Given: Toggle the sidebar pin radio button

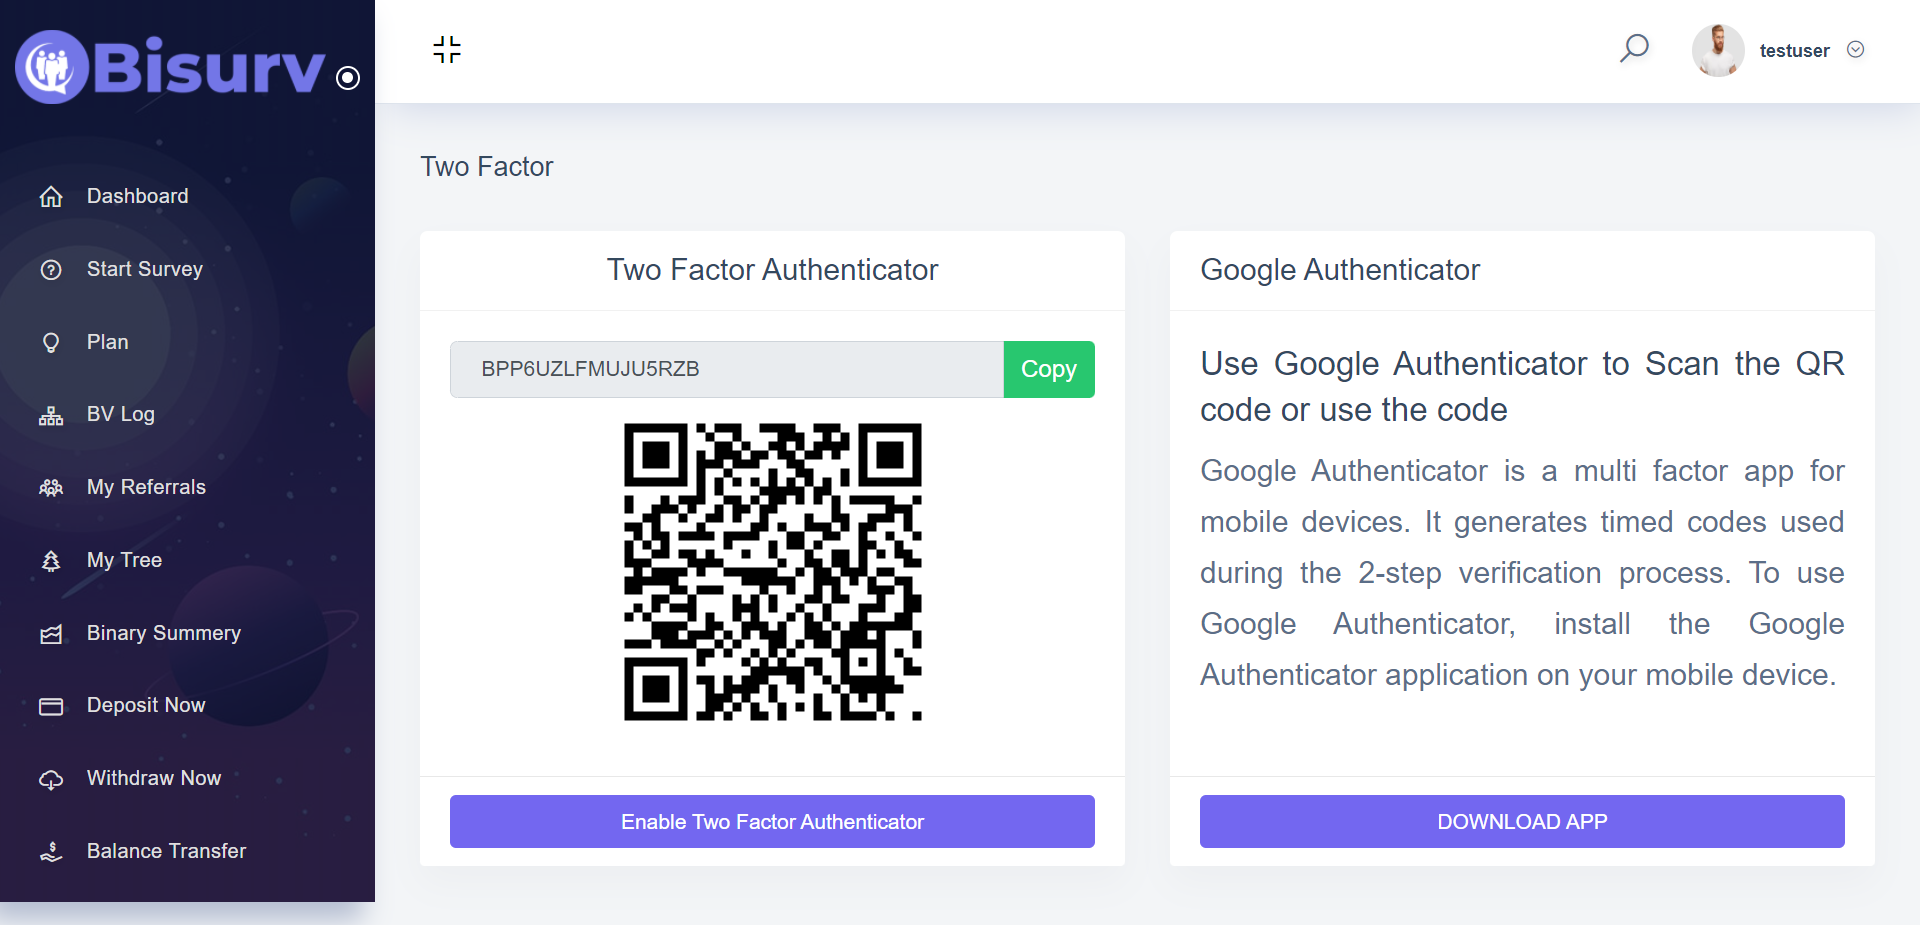Looking at the screenshot, I should [x=348, y=78].
